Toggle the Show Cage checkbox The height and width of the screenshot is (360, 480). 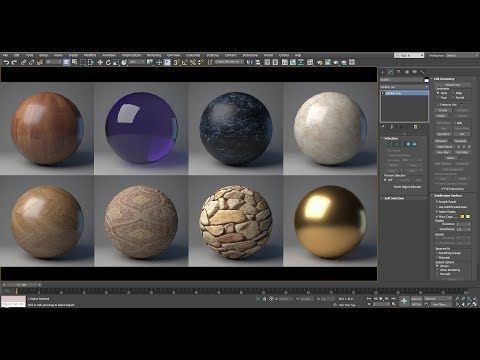pos(437,217)
